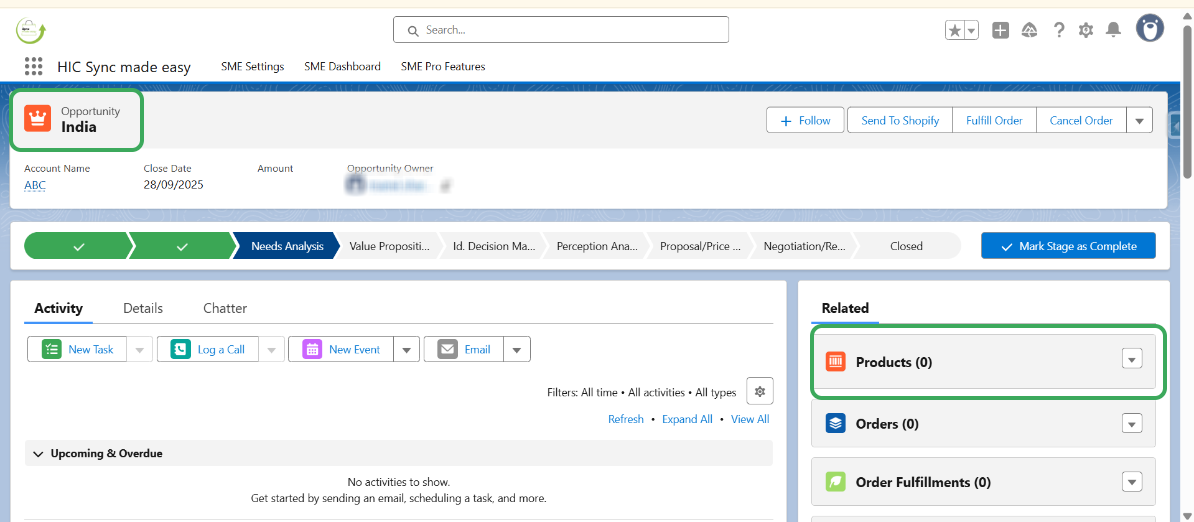Switch to Details tab
This screenshot has height=522, width=1194.
coord(143,308)
